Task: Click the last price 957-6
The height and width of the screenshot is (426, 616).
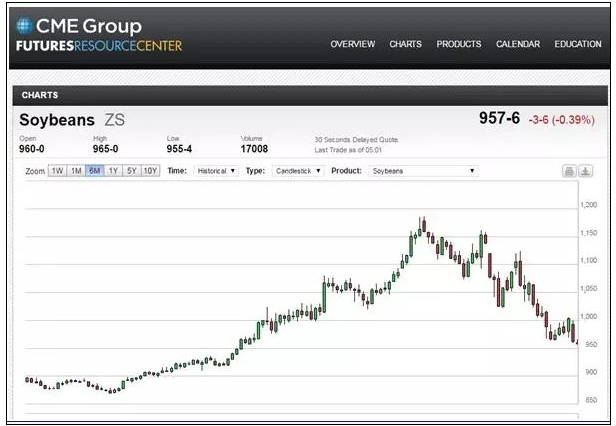Action: tap(499, 118)
